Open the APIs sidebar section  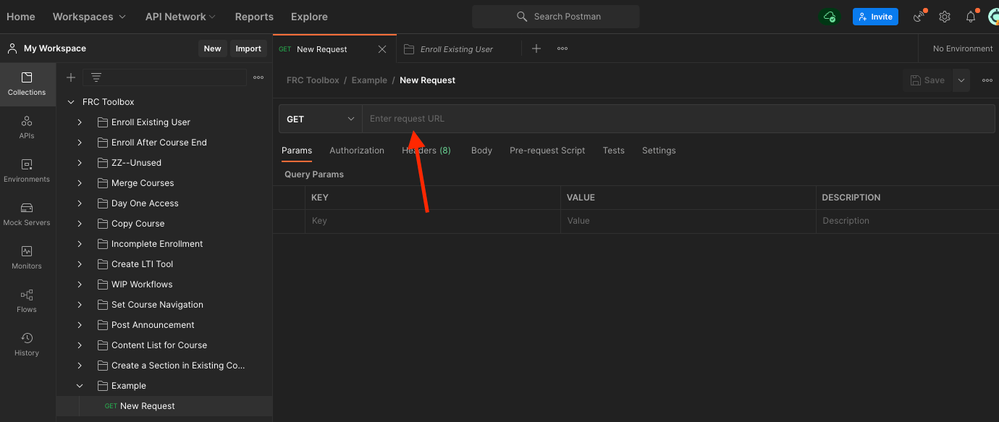(x=27, y=126)
